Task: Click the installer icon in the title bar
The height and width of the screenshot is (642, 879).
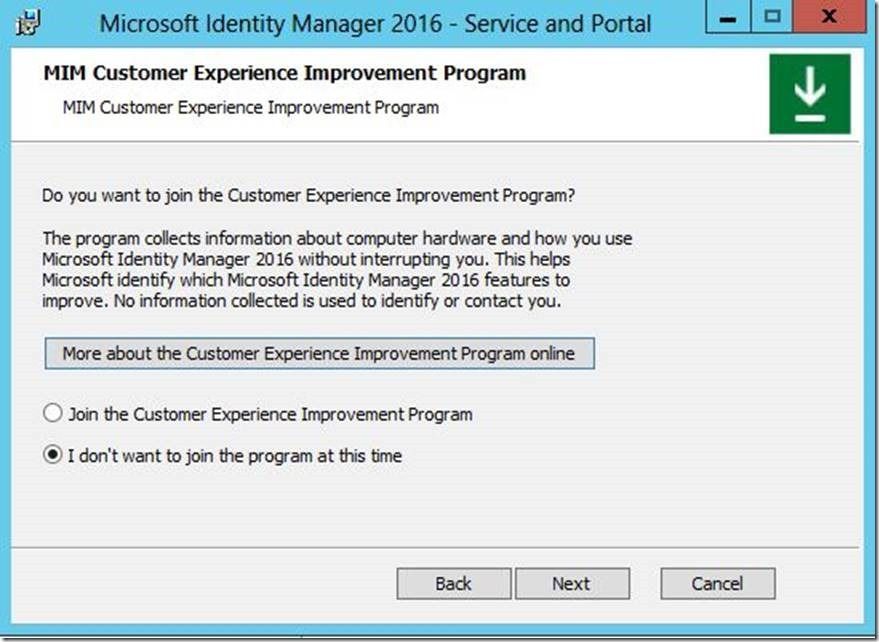Action: click(28, 24)
